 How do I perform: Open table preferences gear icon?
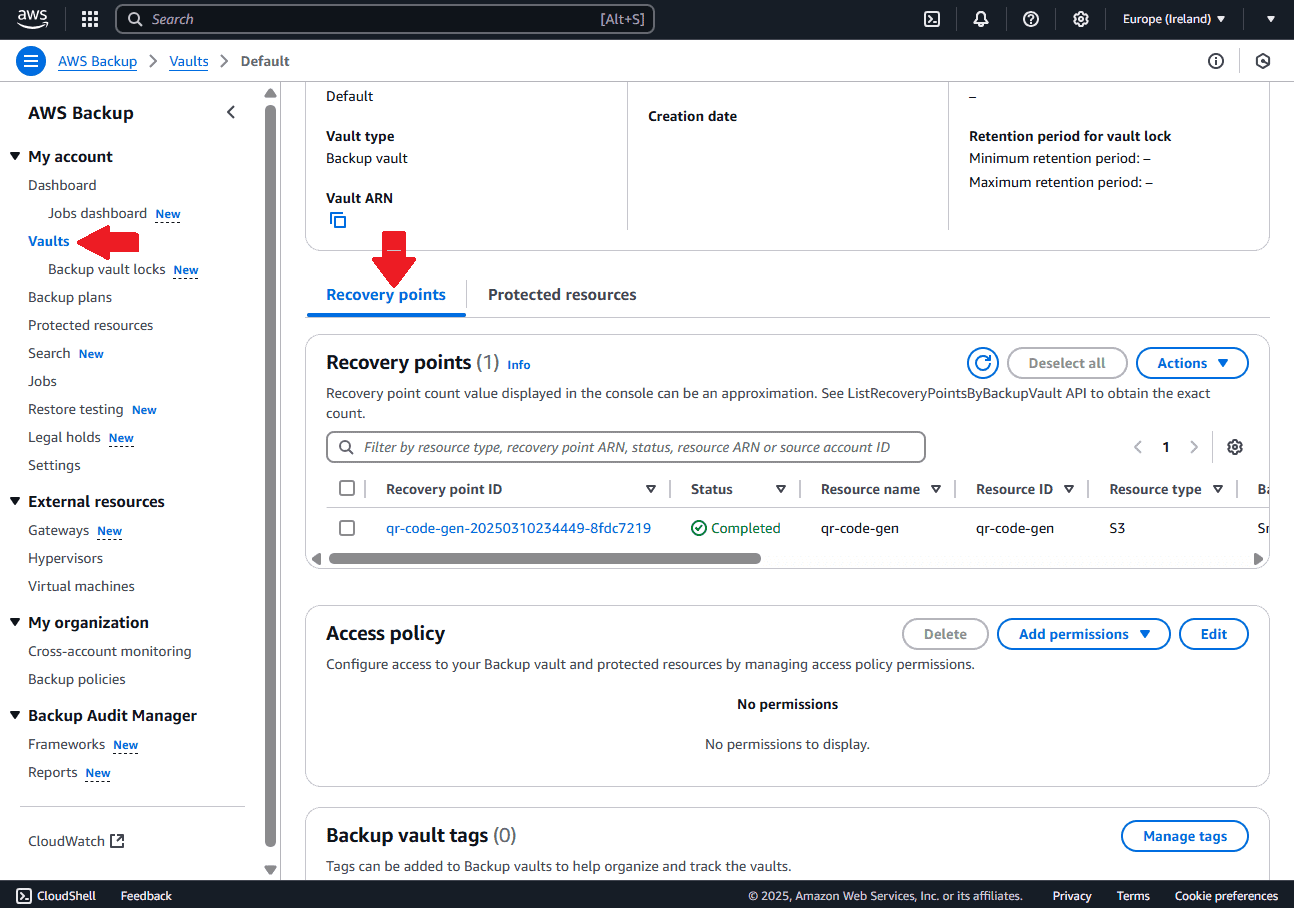tap(1235, 447)
